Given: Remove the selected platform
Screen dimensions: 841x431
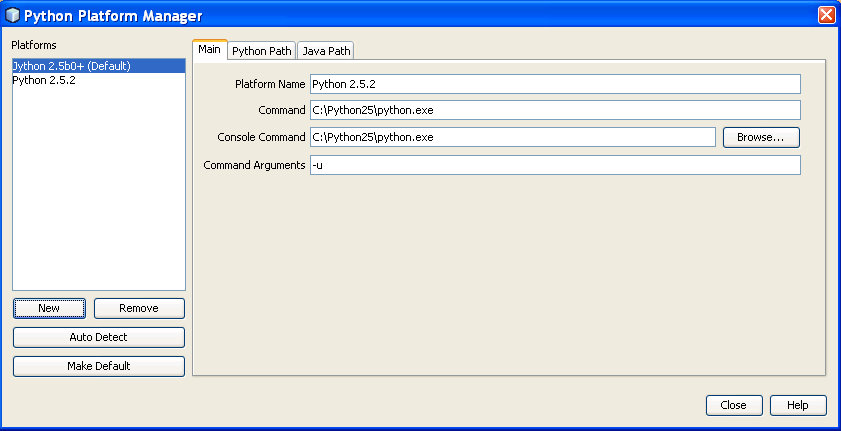Looking at the screenshot, I should 139,308.
